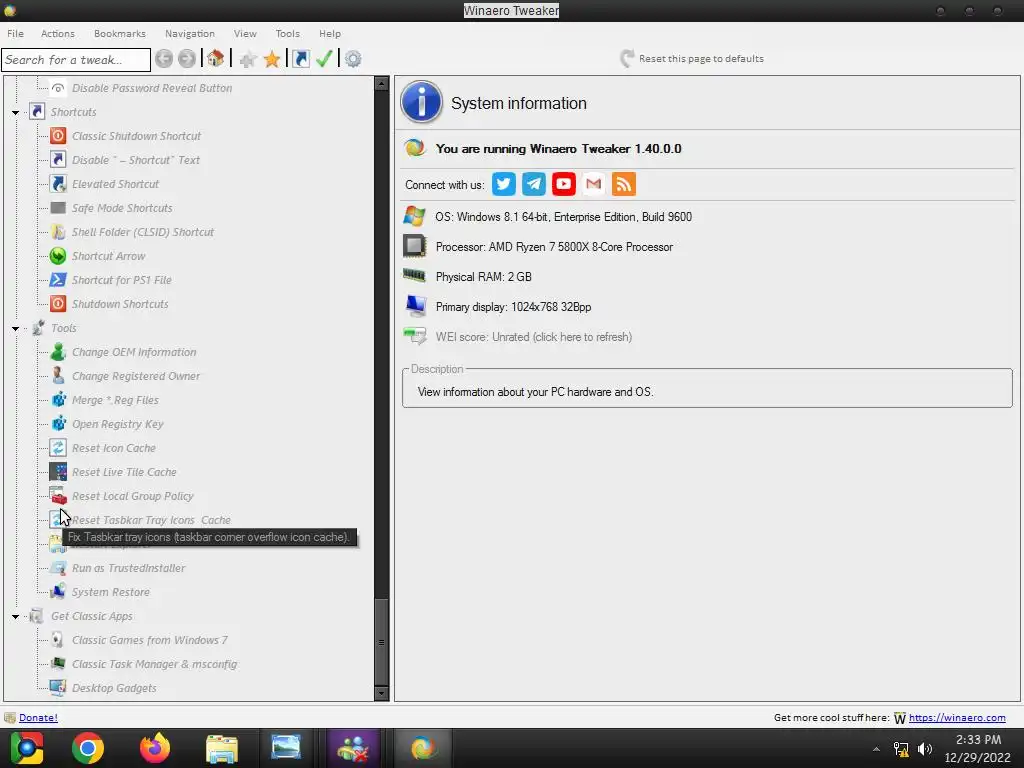Open the Navigation menu
This screenshot has height=768, width=1024.
coord(189,33)
